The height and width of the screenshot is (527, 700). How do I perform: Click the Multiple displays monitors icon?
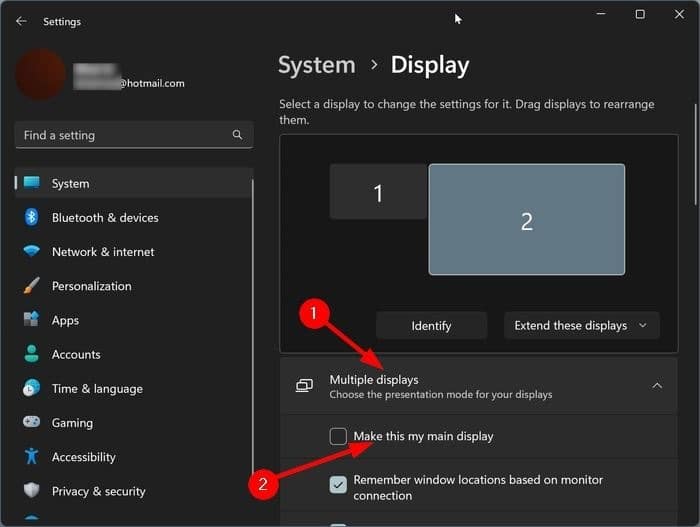click(x=304, y=385)
